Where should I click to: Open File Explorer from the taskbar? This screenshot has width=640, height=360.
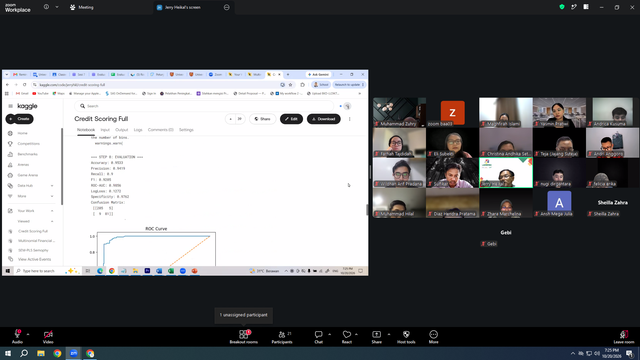tap(41, 353)
